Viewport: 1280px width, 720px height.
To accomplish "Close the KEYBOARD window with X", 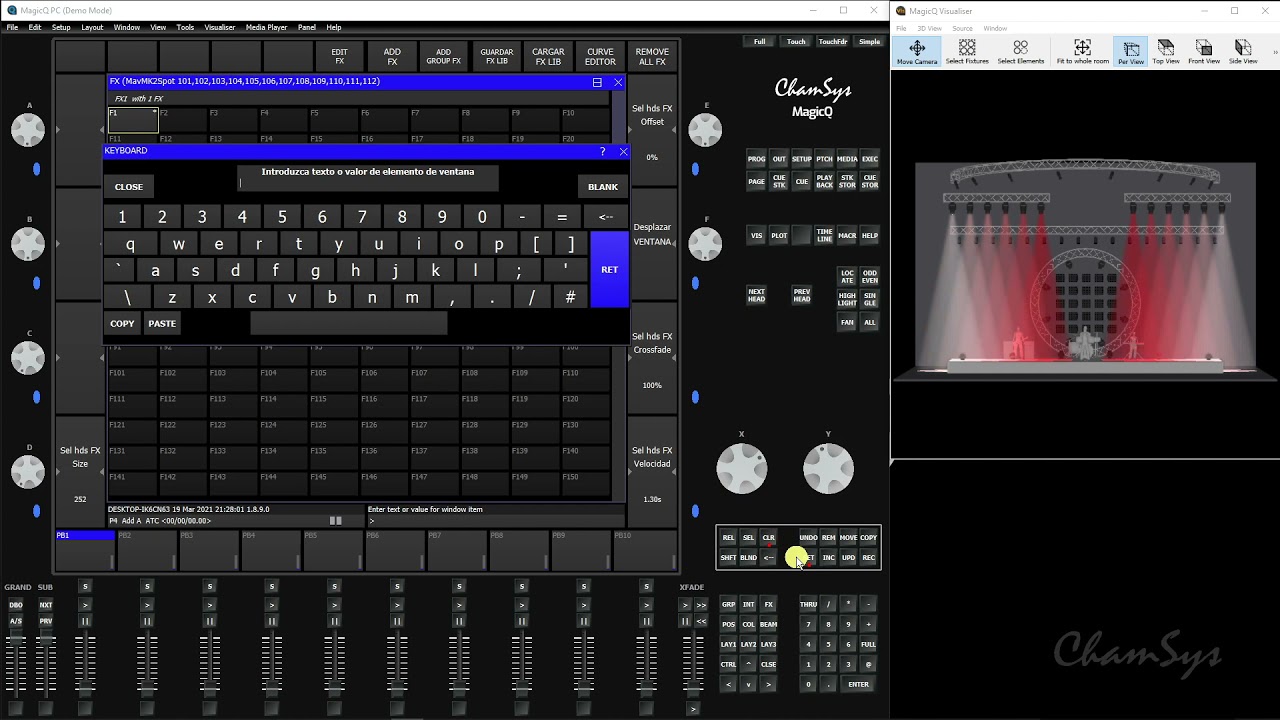I will (623, 151).
